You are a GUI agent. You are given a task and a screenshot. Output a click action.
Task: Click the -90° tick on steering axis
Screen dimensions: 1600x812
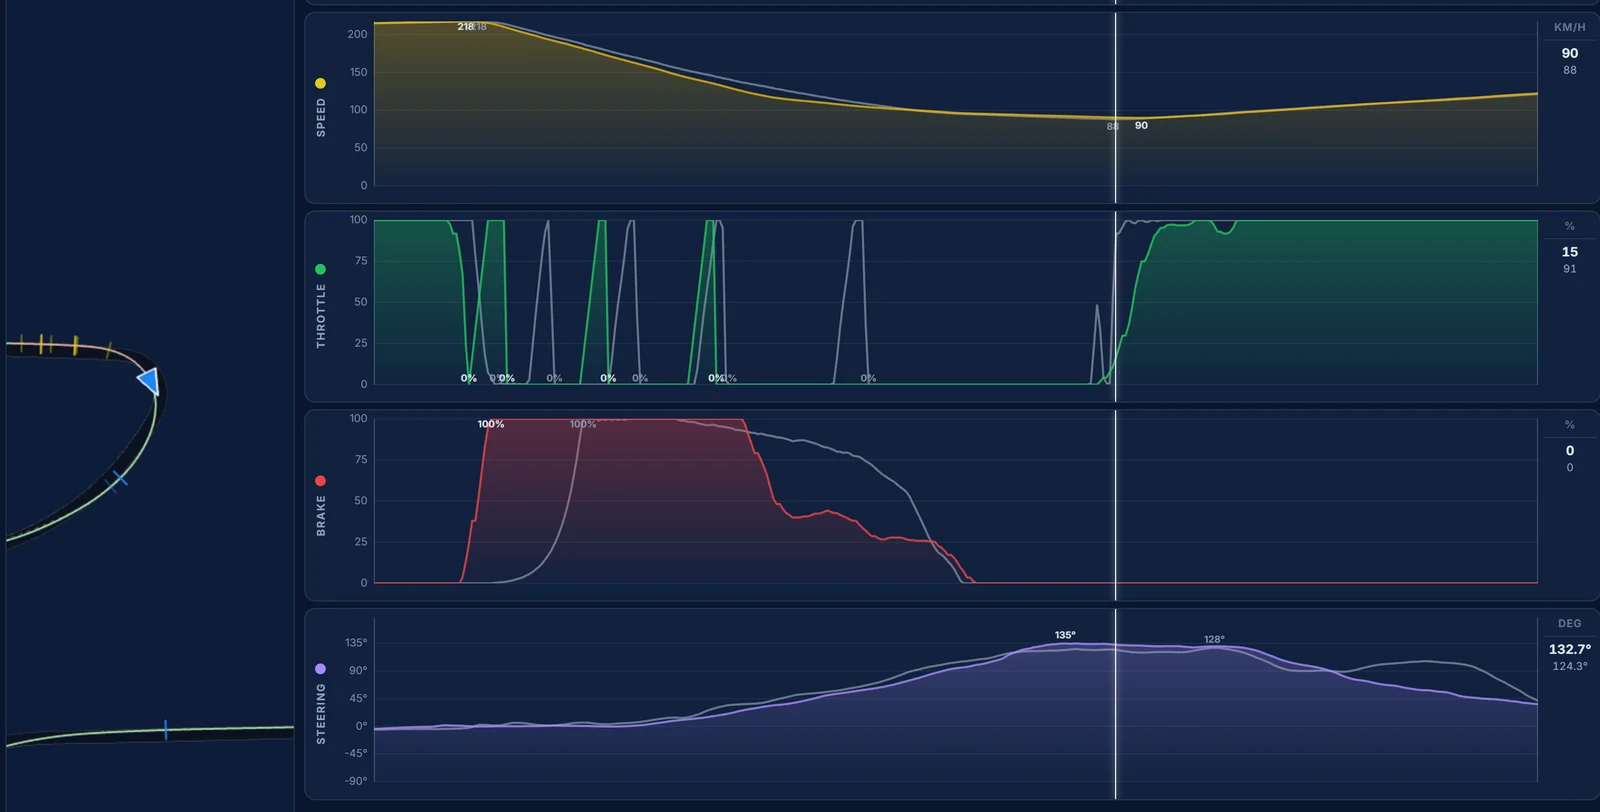point(356,781)
